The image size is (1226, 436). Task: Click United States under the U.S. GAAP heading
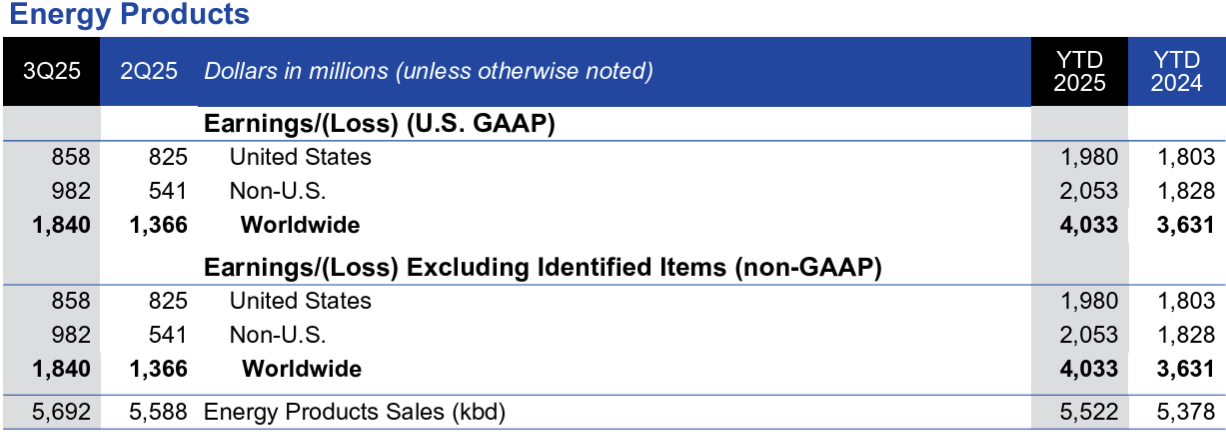click(x=300, y=157)
